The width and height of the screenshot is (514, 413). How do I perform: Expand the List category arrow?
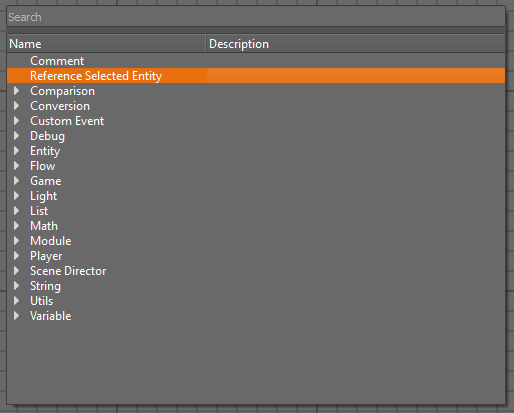pos(16,211)
